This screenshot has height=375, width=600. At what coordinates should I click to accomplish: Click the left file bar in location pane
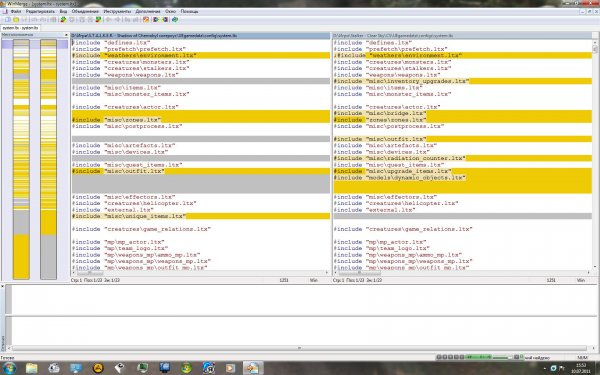click(21, 159)
